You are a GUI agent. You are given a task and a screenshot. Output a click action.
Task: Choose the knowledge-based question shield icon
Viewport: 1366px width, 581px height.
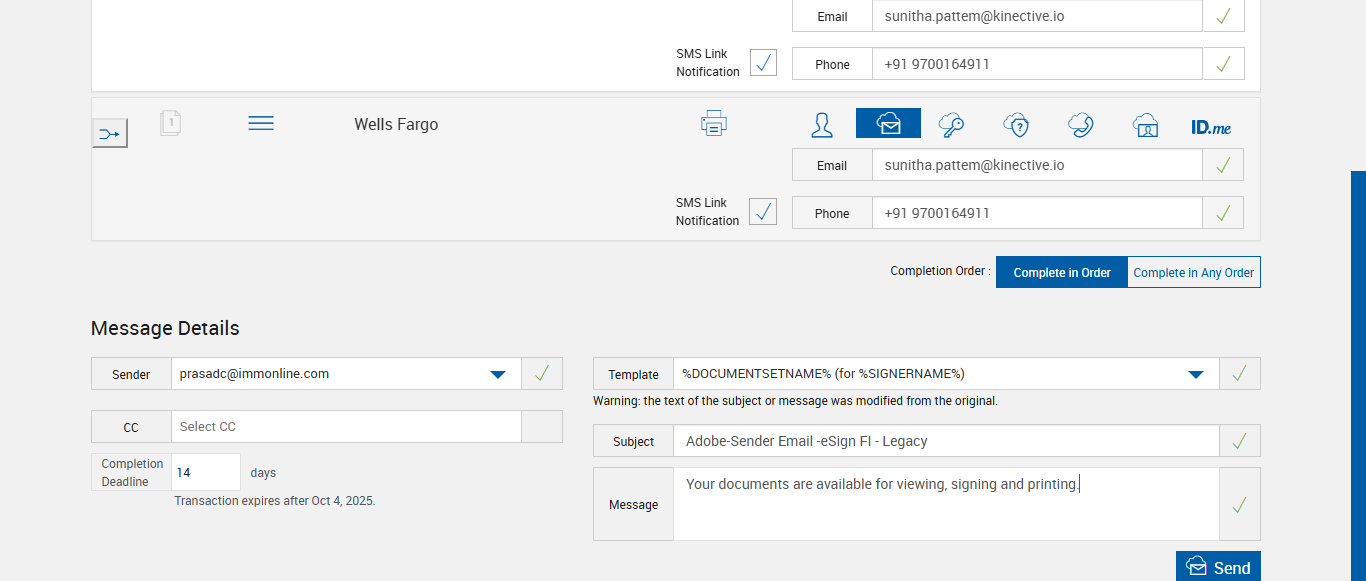[x=1016, y=125]
